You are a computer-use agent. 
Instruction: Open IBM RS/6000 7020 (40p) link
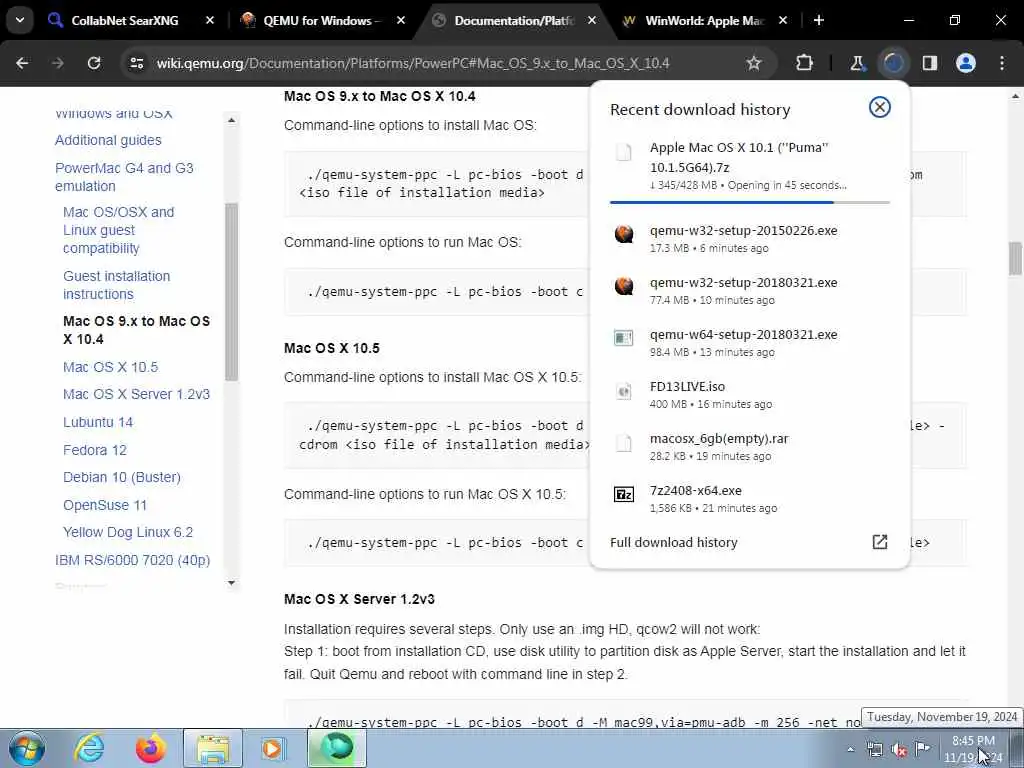pos(133,560)
